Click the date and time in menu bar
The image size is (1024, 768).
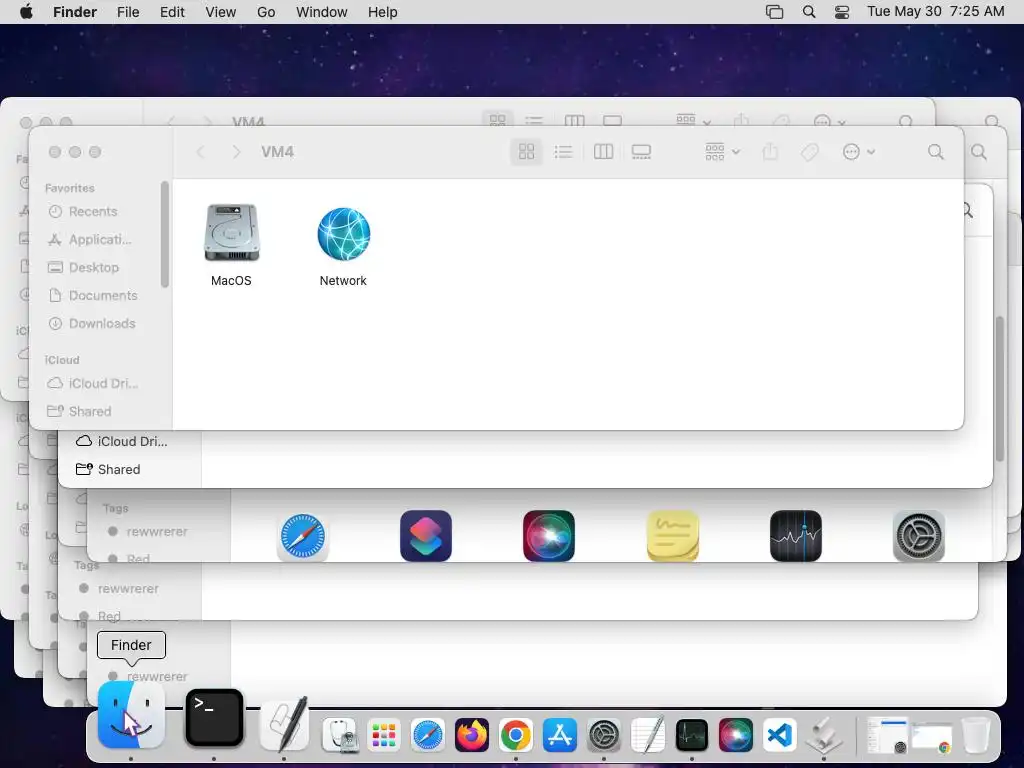tap(935, 12)
